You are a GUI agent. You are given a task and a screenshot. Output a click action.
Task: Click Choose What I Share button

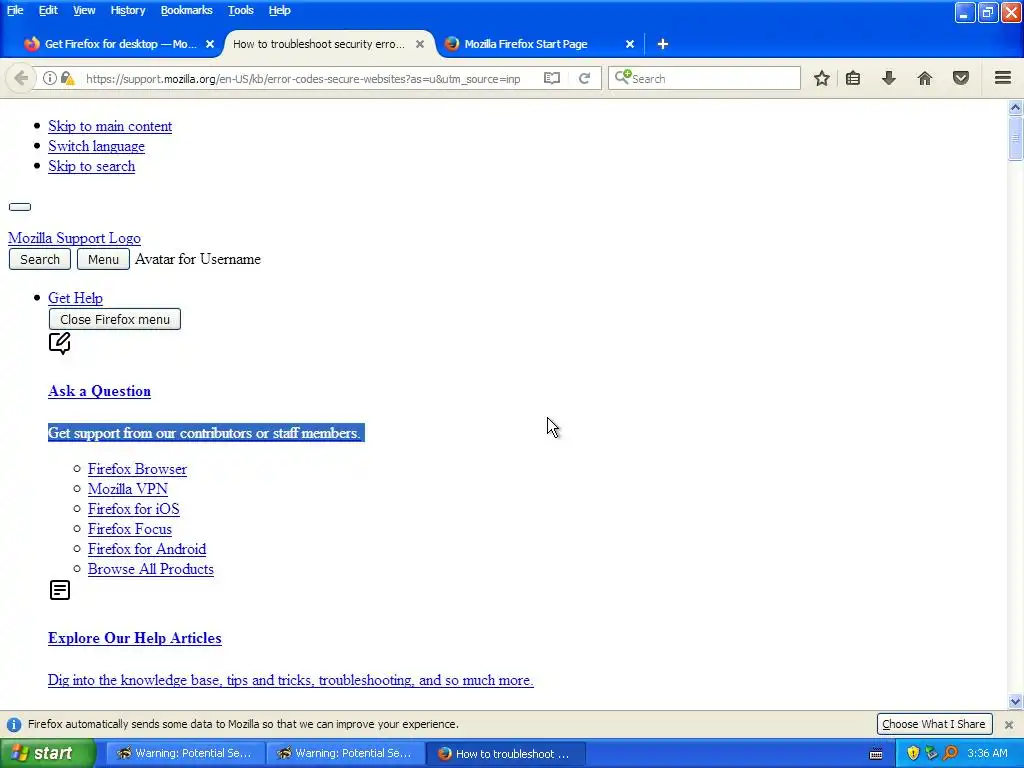pos(934,724)
